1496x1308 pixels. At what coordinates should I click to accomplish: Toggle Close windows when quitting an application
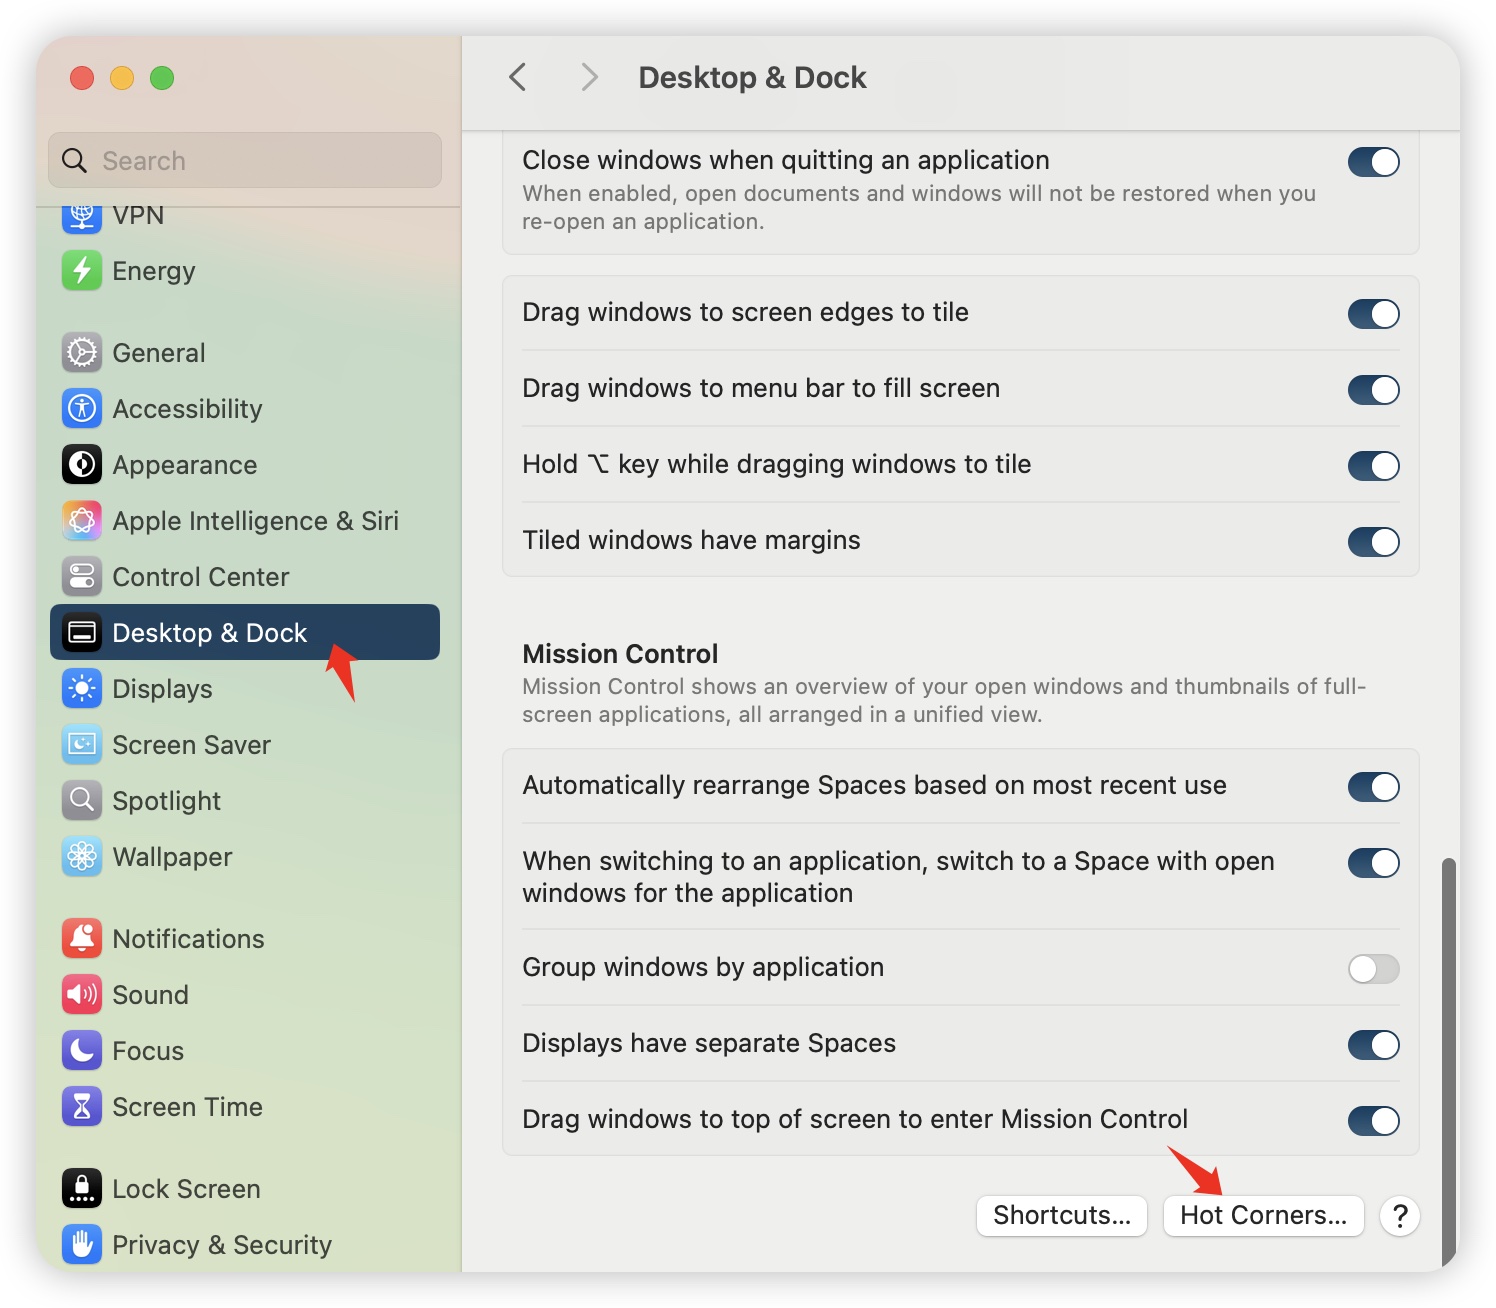coord(1374,162)
